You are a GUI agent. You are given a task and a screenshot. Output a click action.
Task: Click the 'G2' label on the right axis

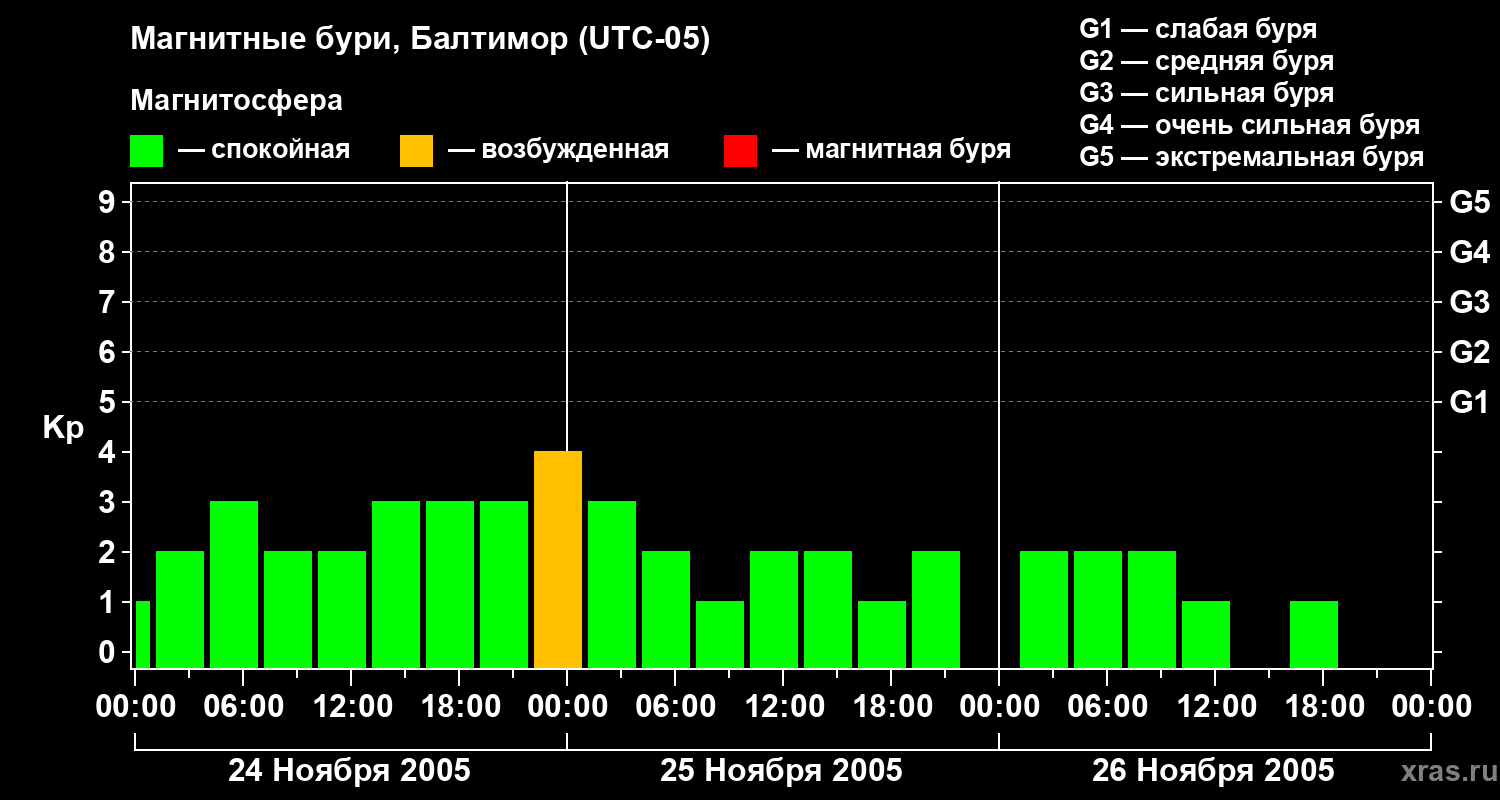point(1470,352)
